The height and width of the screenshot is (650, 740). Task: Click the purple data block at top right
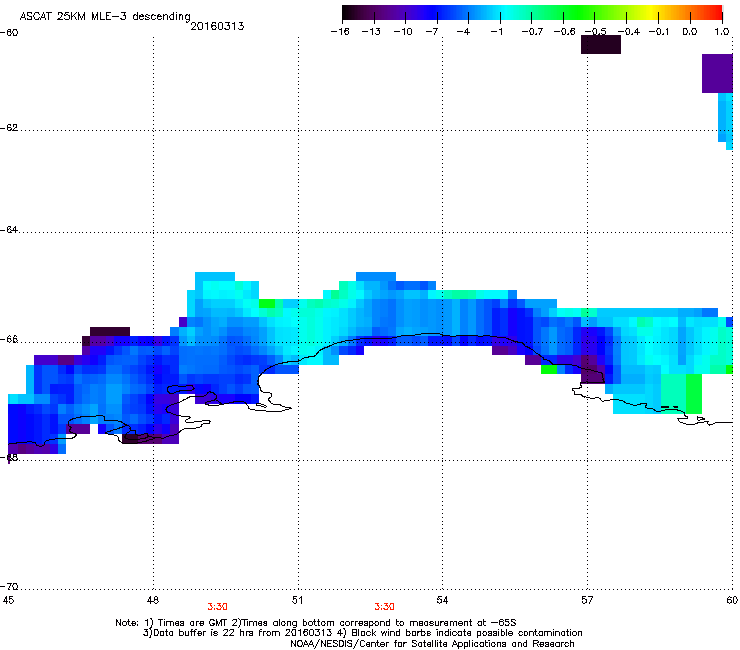pyautogui.click(x=717, y=73)
